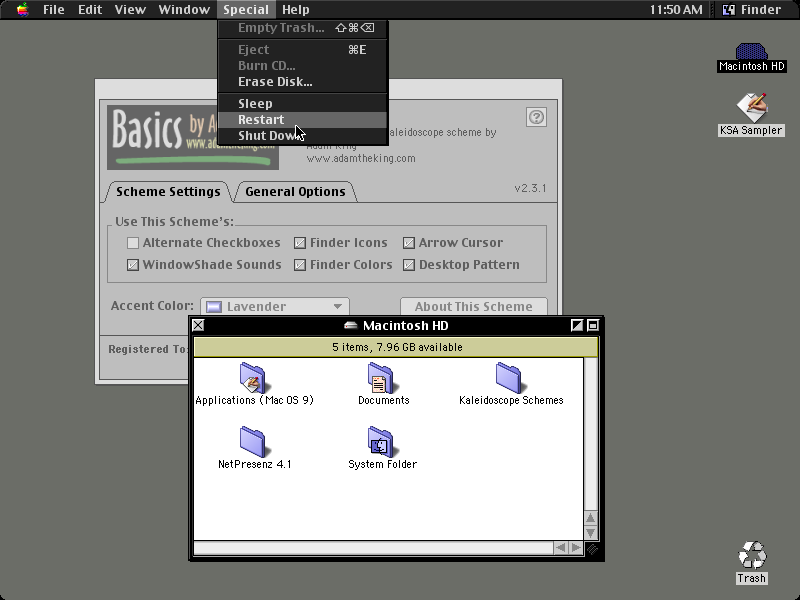This screenshot has width=800, height=600.
Task: Click the Basics scheme logo banner
Action: 193,138
